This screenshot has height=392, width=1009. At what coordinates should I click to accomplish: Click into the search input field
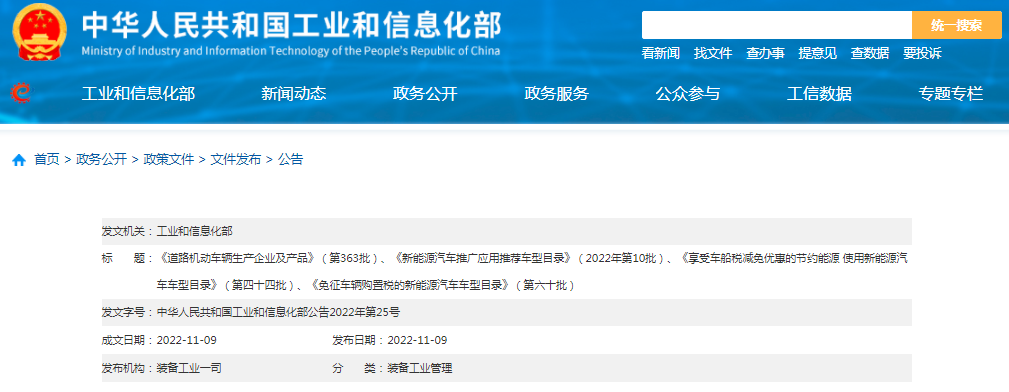(777, 25)
